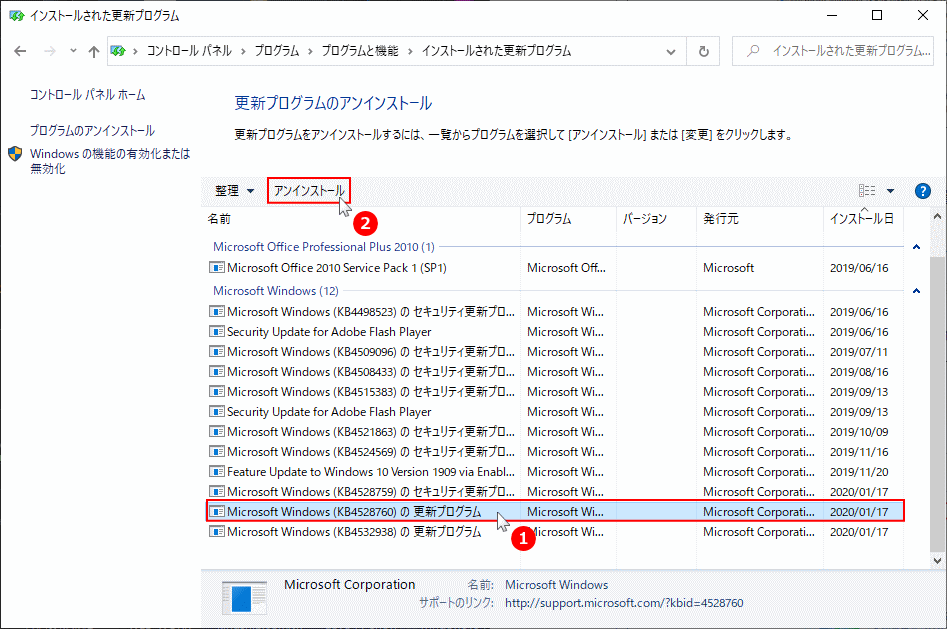Screen dimensions: 947x629
Task: Click the icon of KB4528760 update
Action: coord(216,511)
